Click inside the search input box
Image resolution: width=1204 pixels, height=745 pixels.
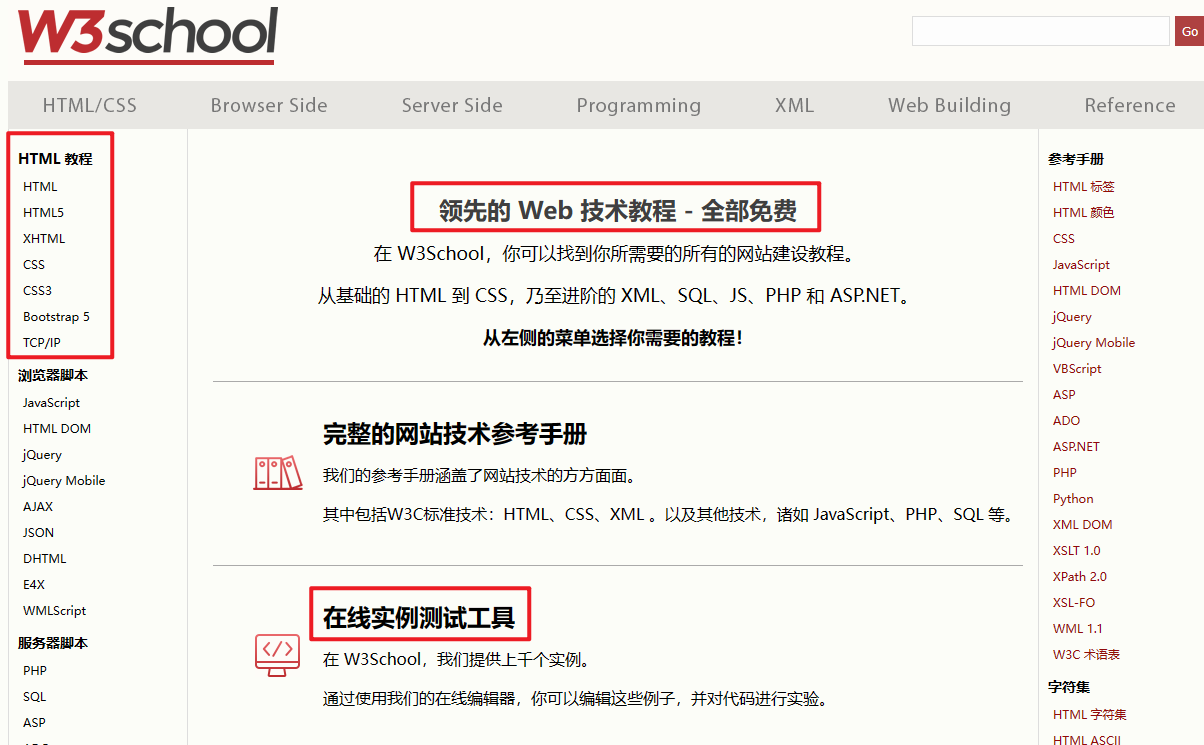pyautogui.click(x=1040, y=31)
